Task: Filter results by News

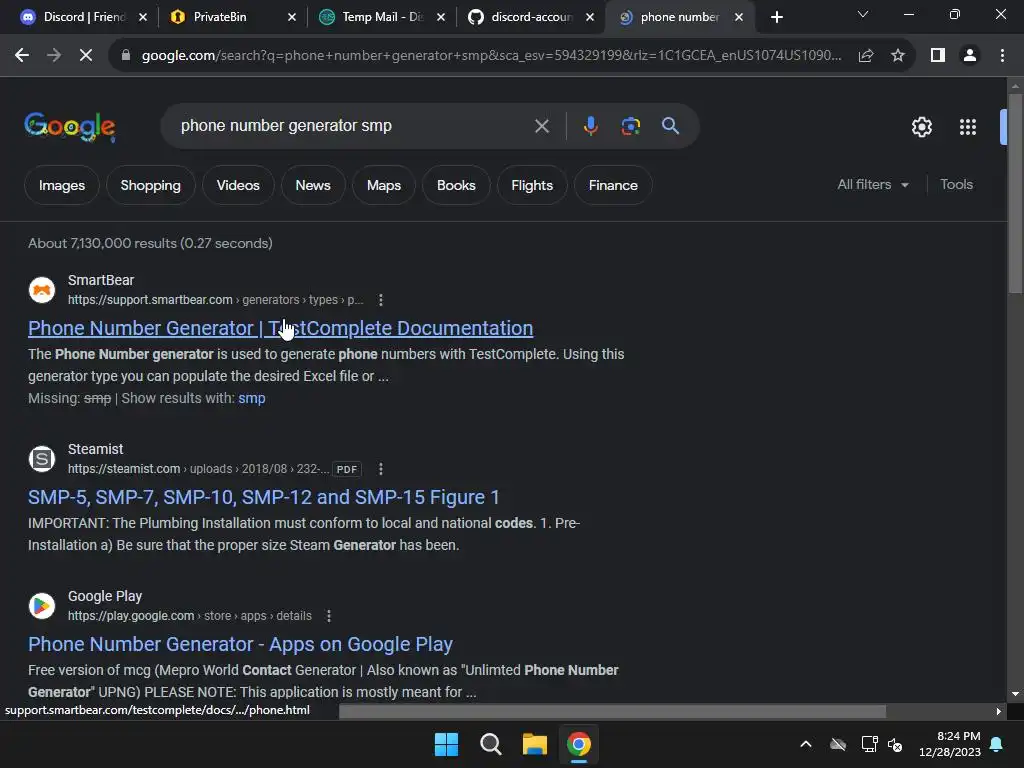Action: [x=313, y=185]
